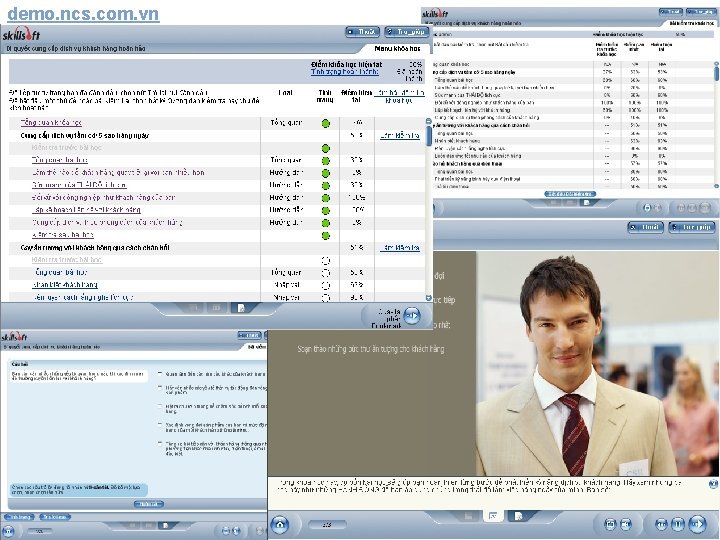Open the Nhận biết khách hàng lesson link
Image resolution: width=720 pixels, height=540 pixels.
(65, 285)
